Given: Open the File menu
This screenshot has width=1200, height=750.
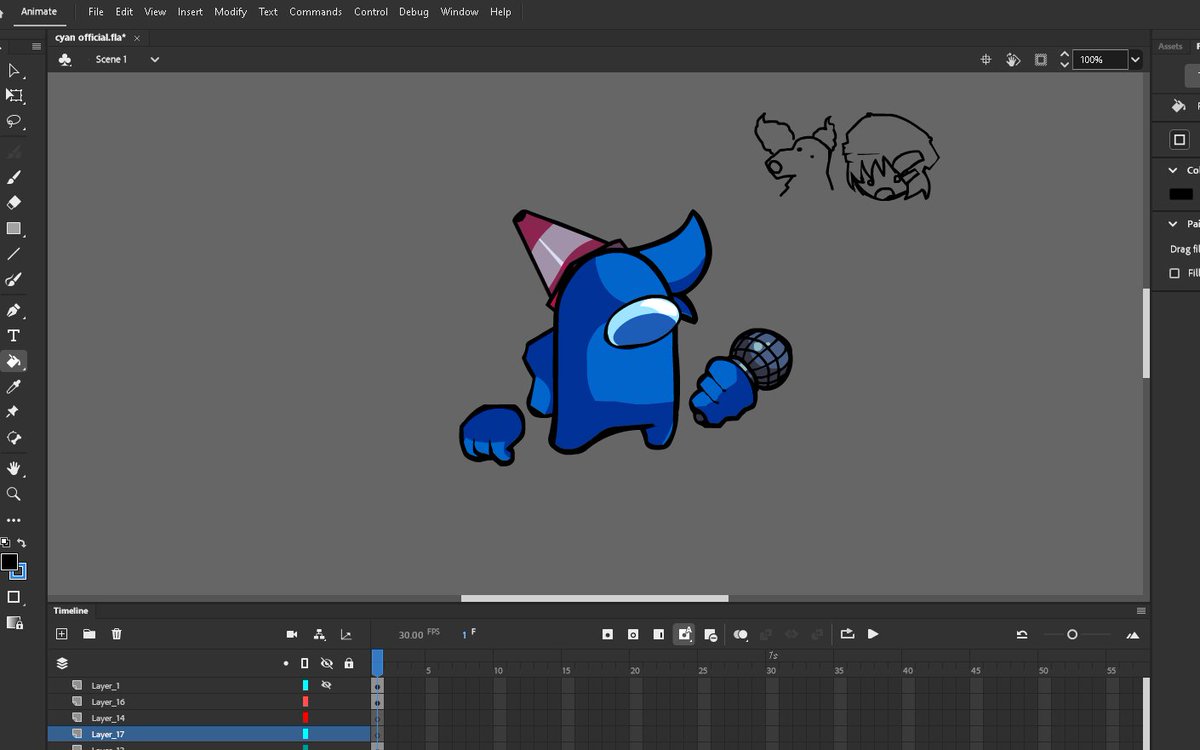Looking at the screenshot, I should [x=96, y=12].
